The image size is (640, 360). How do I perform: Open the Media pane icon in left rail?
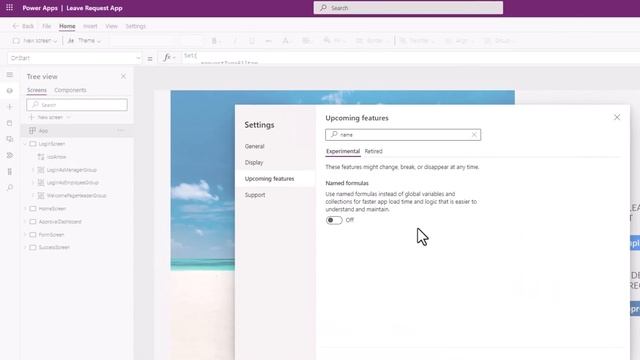(x=10, y=139)
